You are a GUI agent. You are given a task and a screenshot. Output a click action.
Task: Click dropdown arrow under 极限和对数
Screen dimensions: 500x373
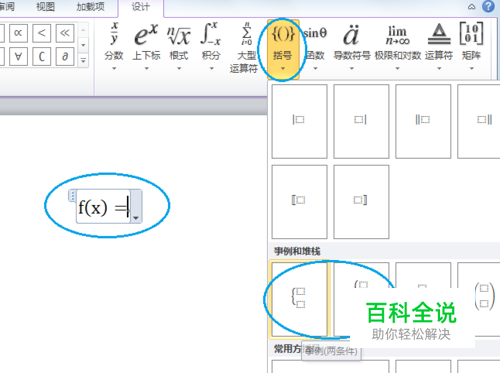point(397,68)
